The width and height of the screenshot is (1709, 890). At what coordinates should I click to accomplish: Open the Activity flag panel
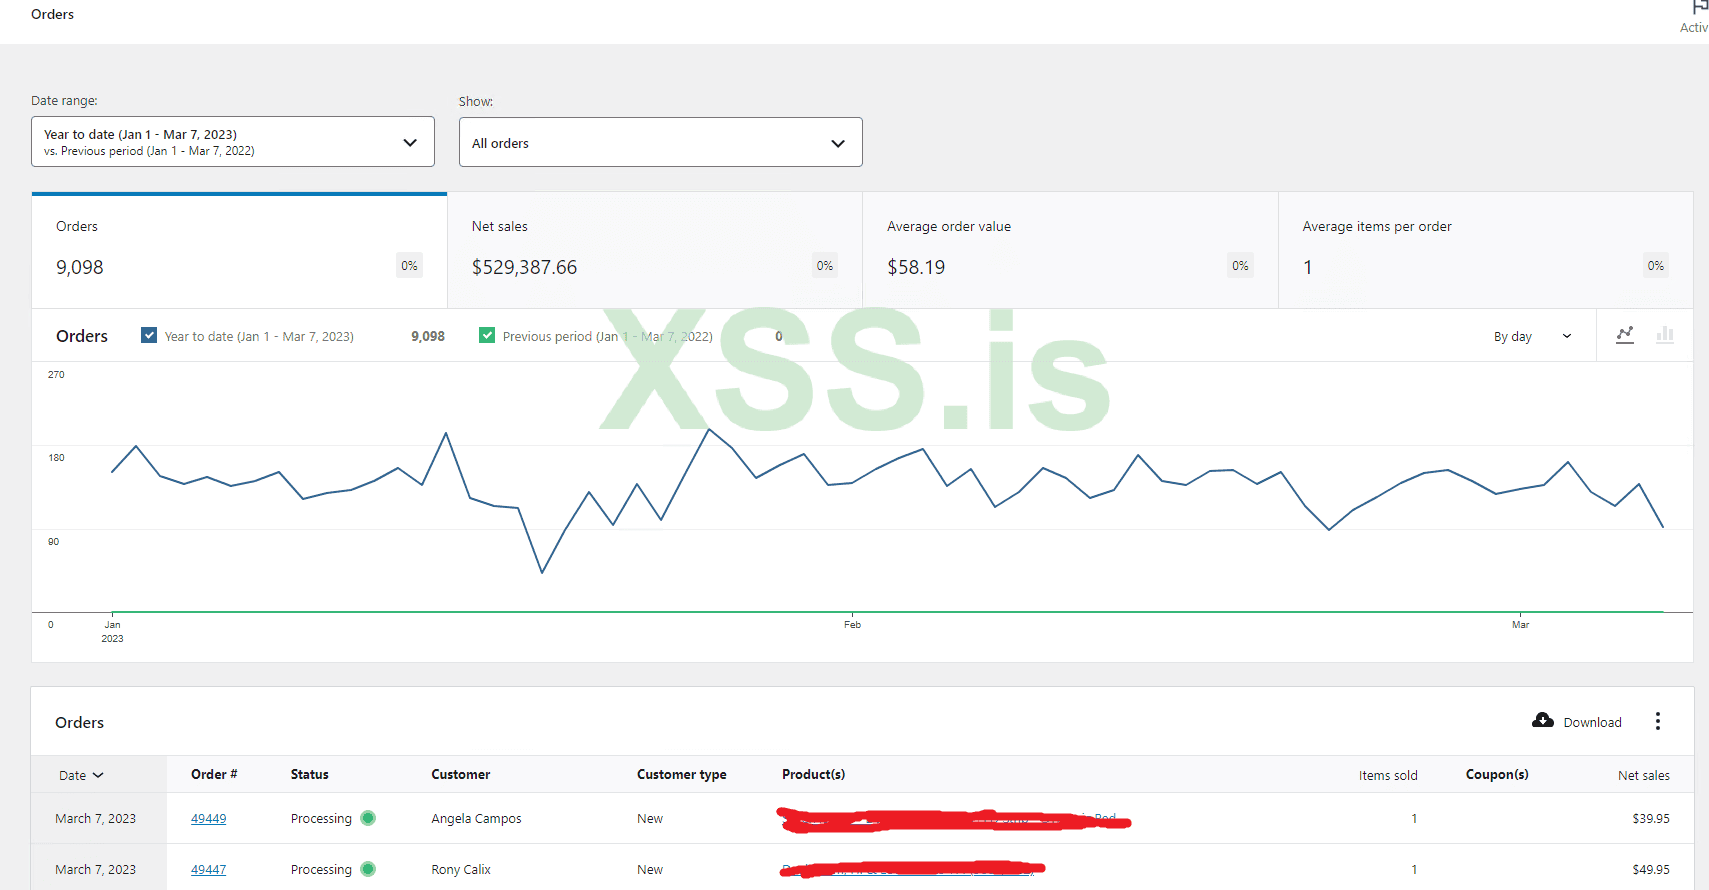[1696, 16]
